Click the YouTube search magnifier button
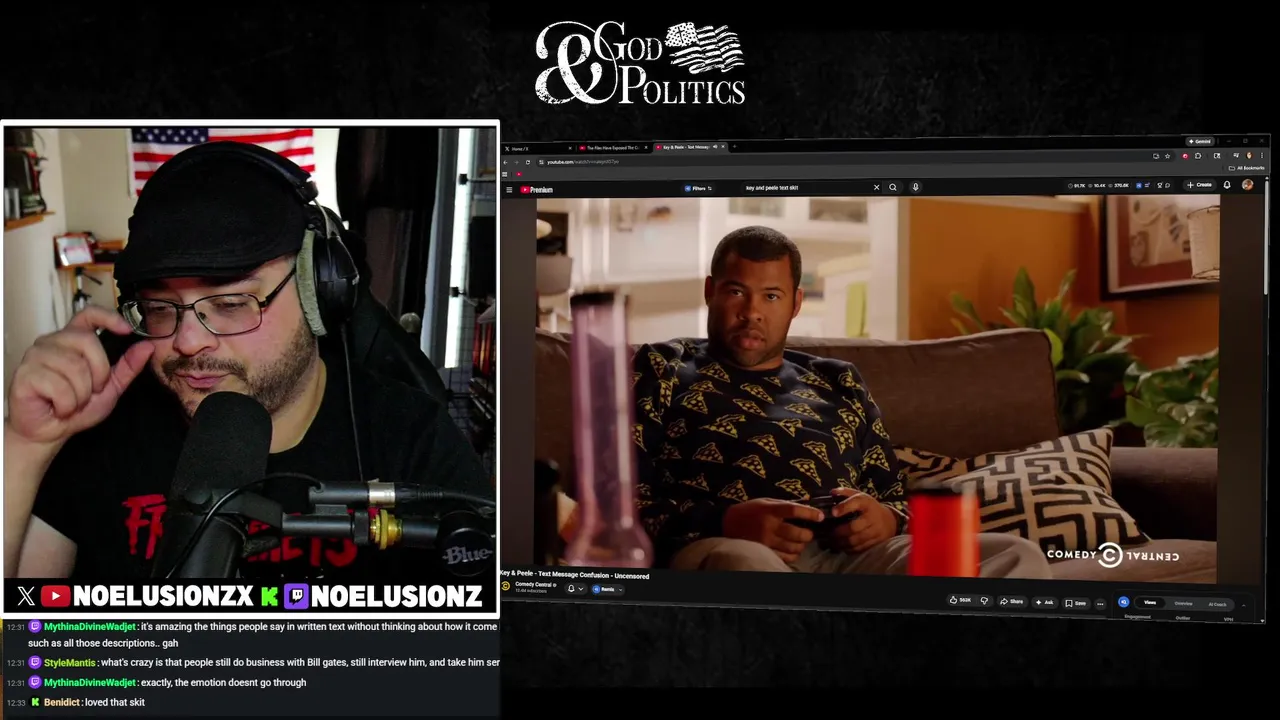Viewport: 1280px width, 720px height. click(893, 187)
